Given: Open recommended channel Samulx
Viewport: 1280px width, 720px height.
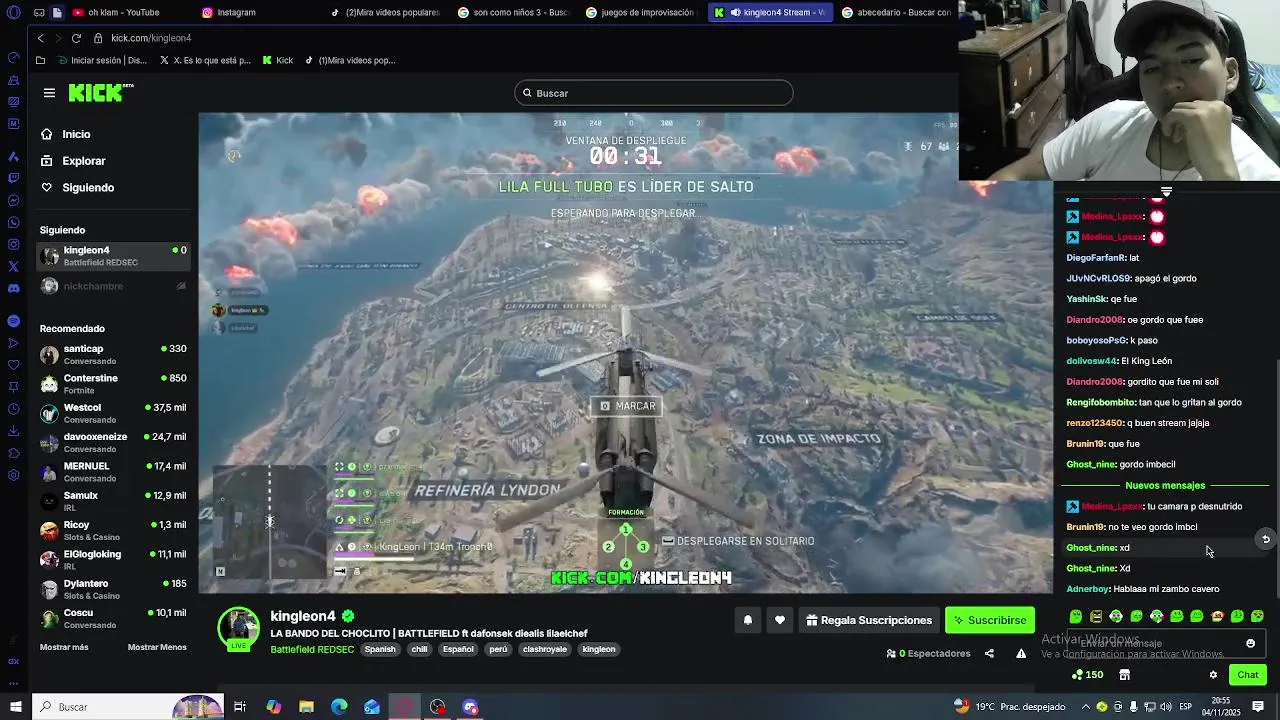Looking at the screenshot, I should click(x=112, y=501).
